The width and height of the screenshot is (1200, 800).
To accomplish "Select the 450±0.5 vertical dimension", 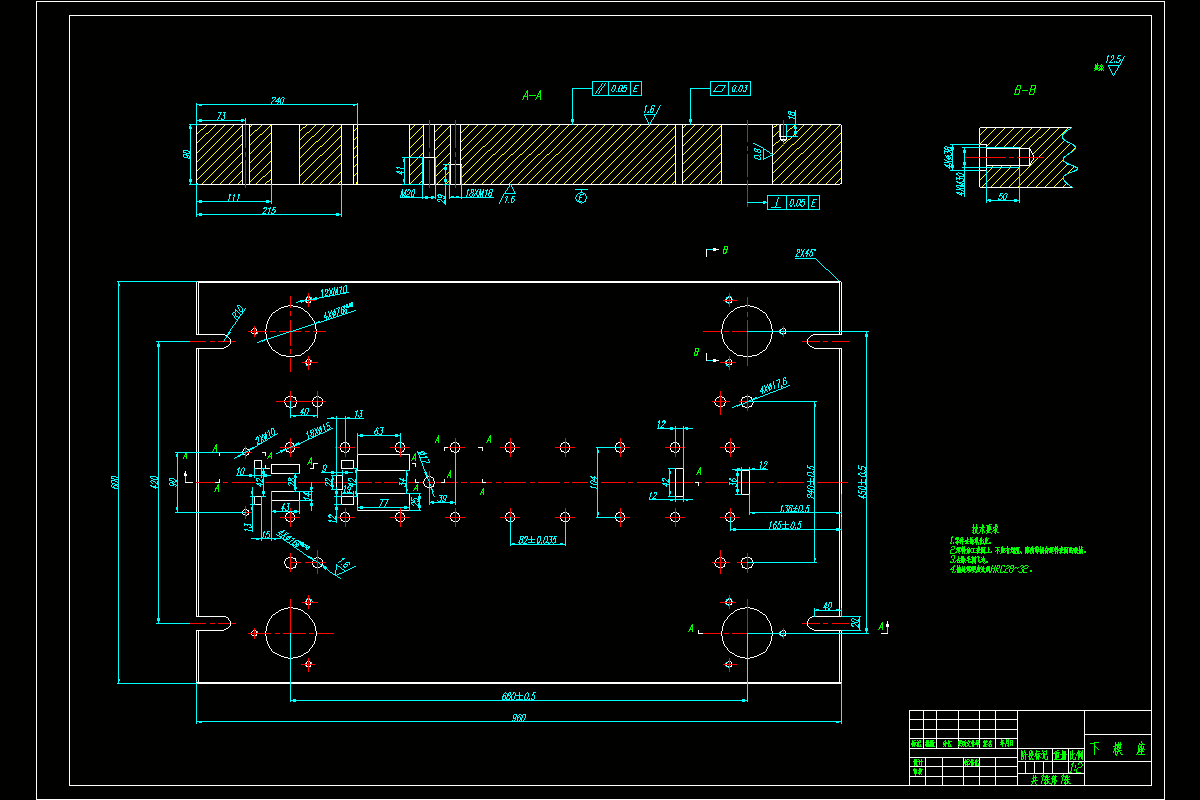I will pos(862,481).
